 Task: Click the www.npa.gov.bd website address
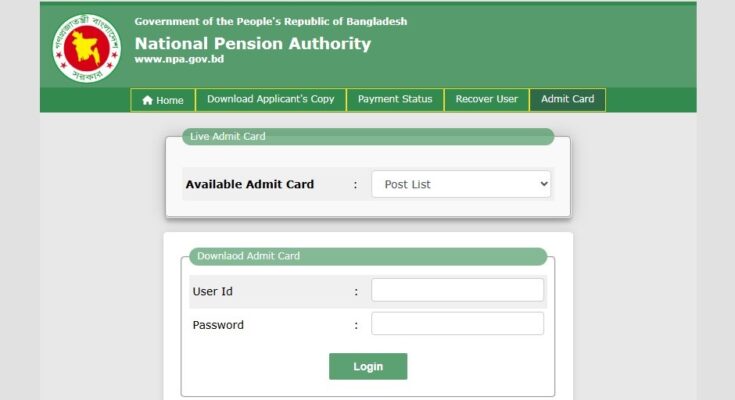click(x=179, y=59)
